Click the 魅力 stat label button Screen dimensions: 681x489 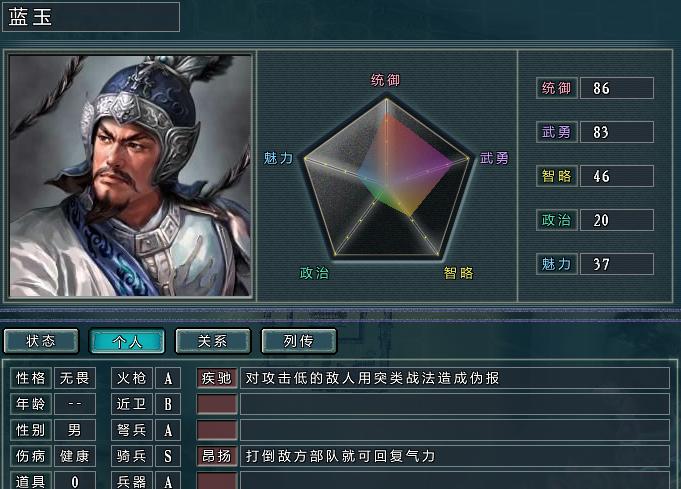556,264
